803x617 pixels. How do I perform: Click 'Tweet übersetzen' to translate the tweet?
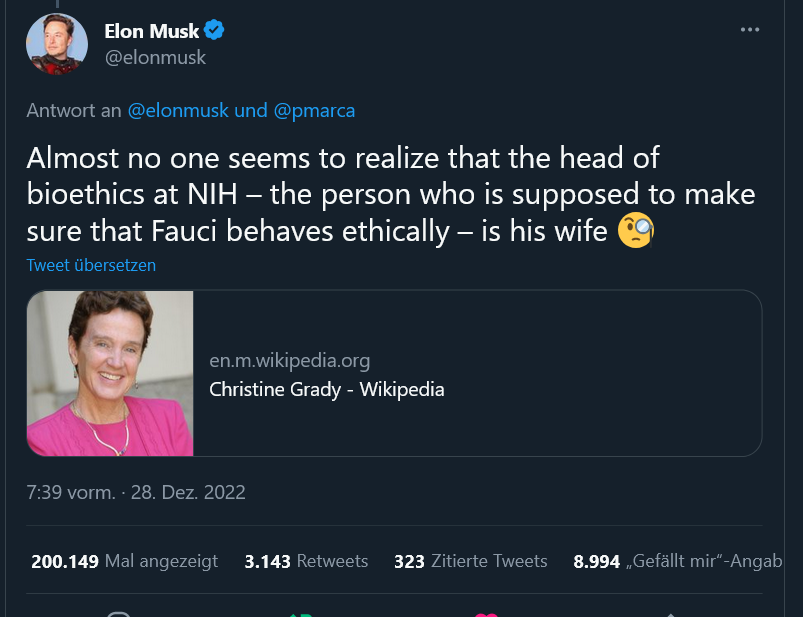(x=91, y=265)
